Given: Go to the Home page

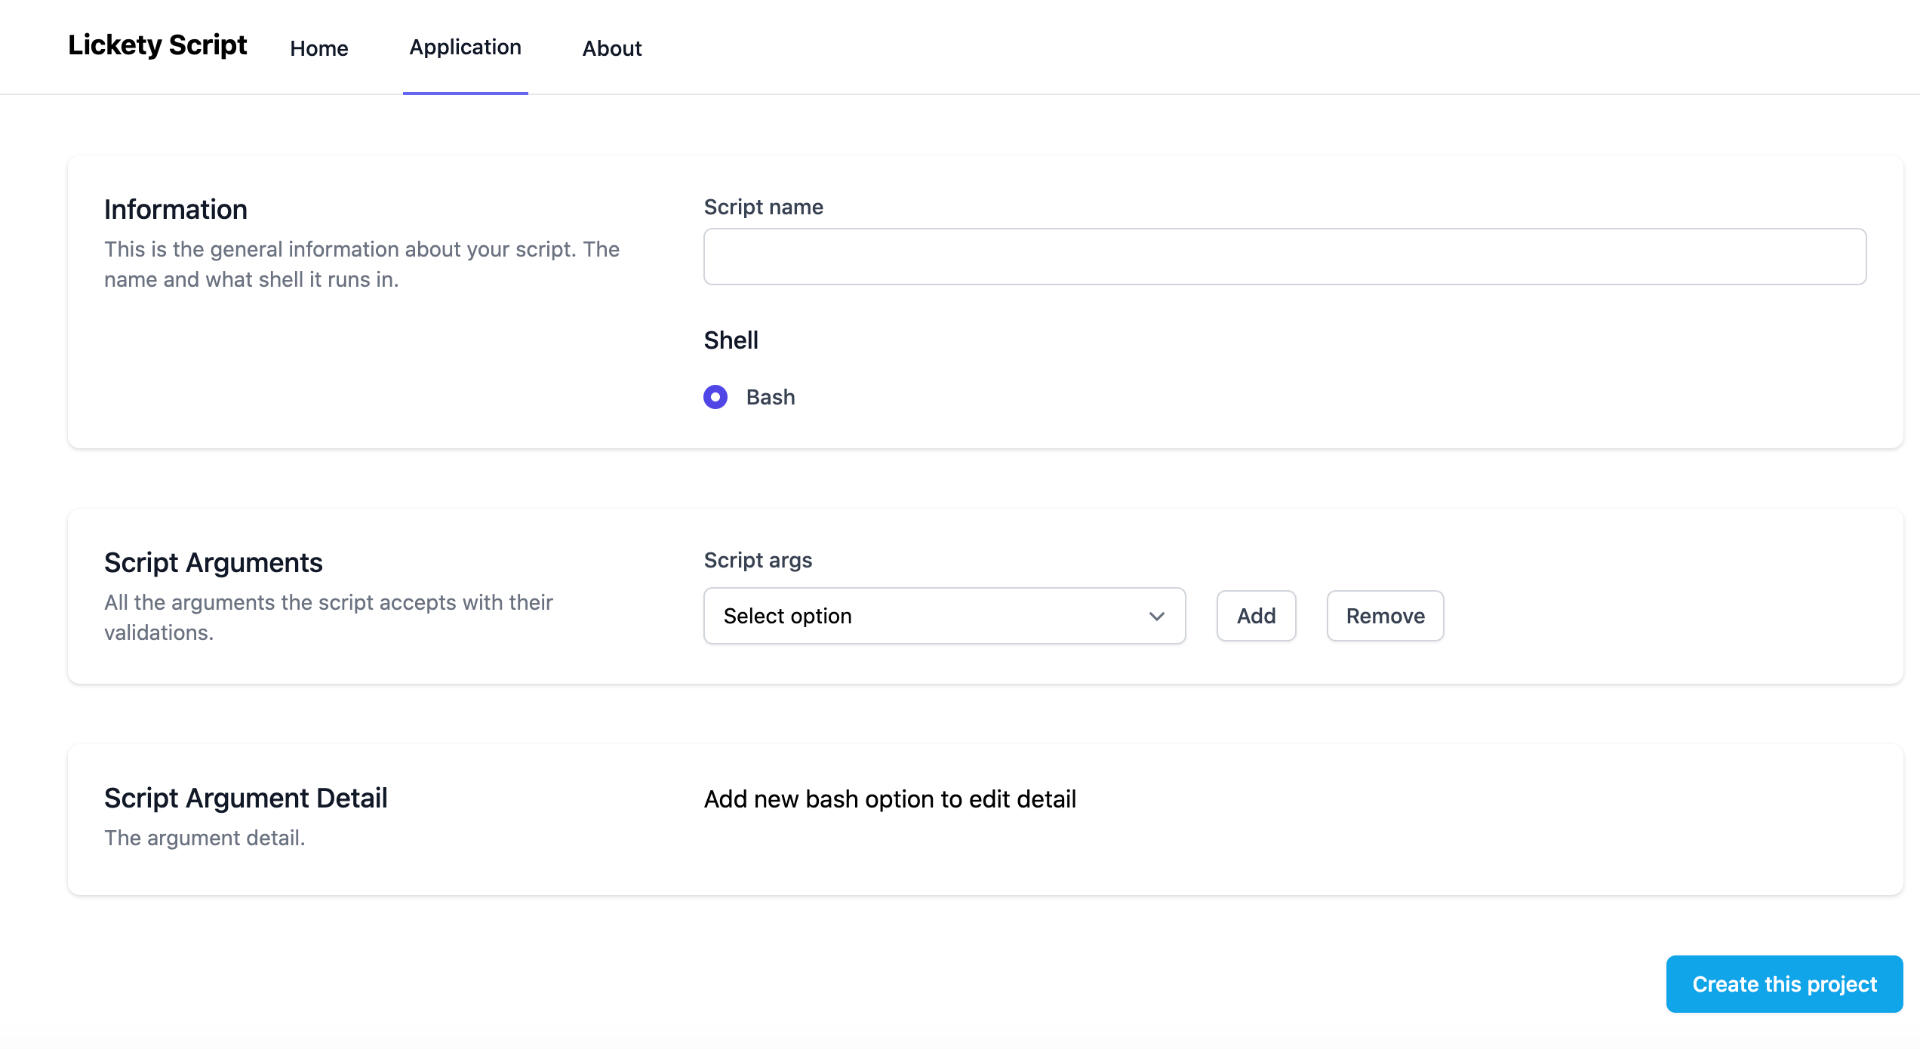Looking at the screenshot, I should (319, 48).
